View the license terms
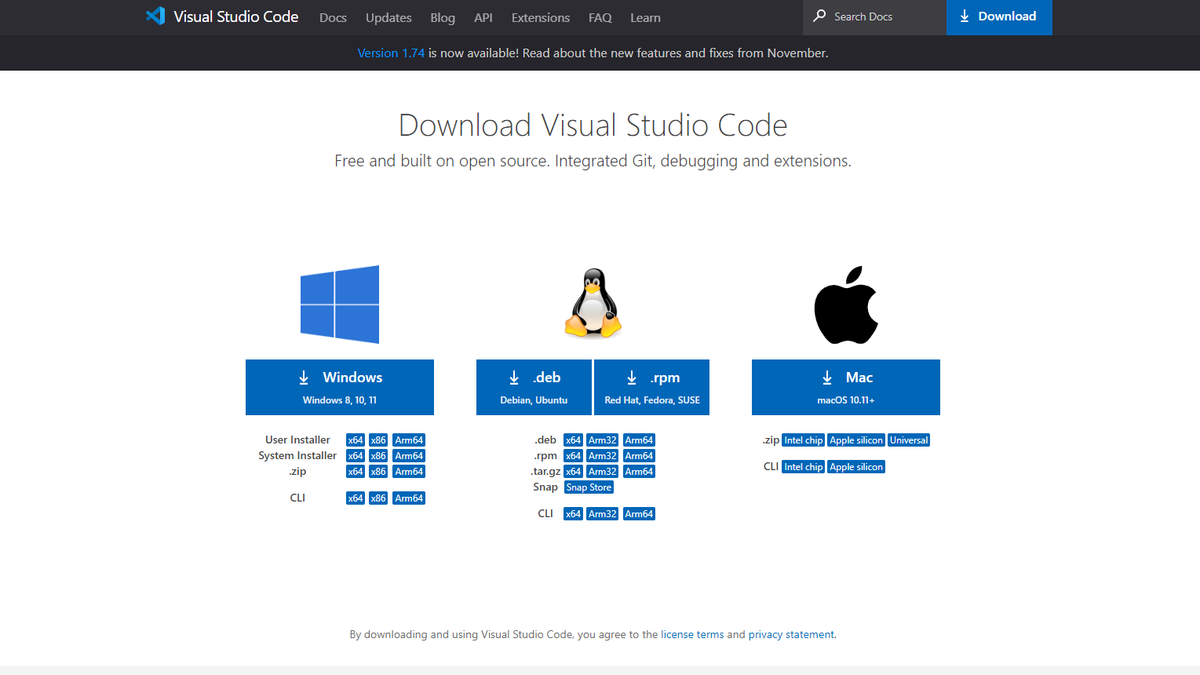This screenshot has width=1200, height=675. pos(692,634)
